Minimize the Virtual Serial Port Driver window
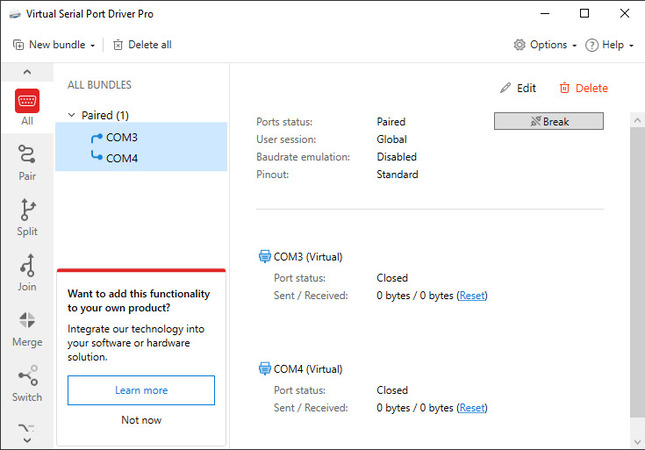This screenshot has width=645, height=450. (545, 14)
